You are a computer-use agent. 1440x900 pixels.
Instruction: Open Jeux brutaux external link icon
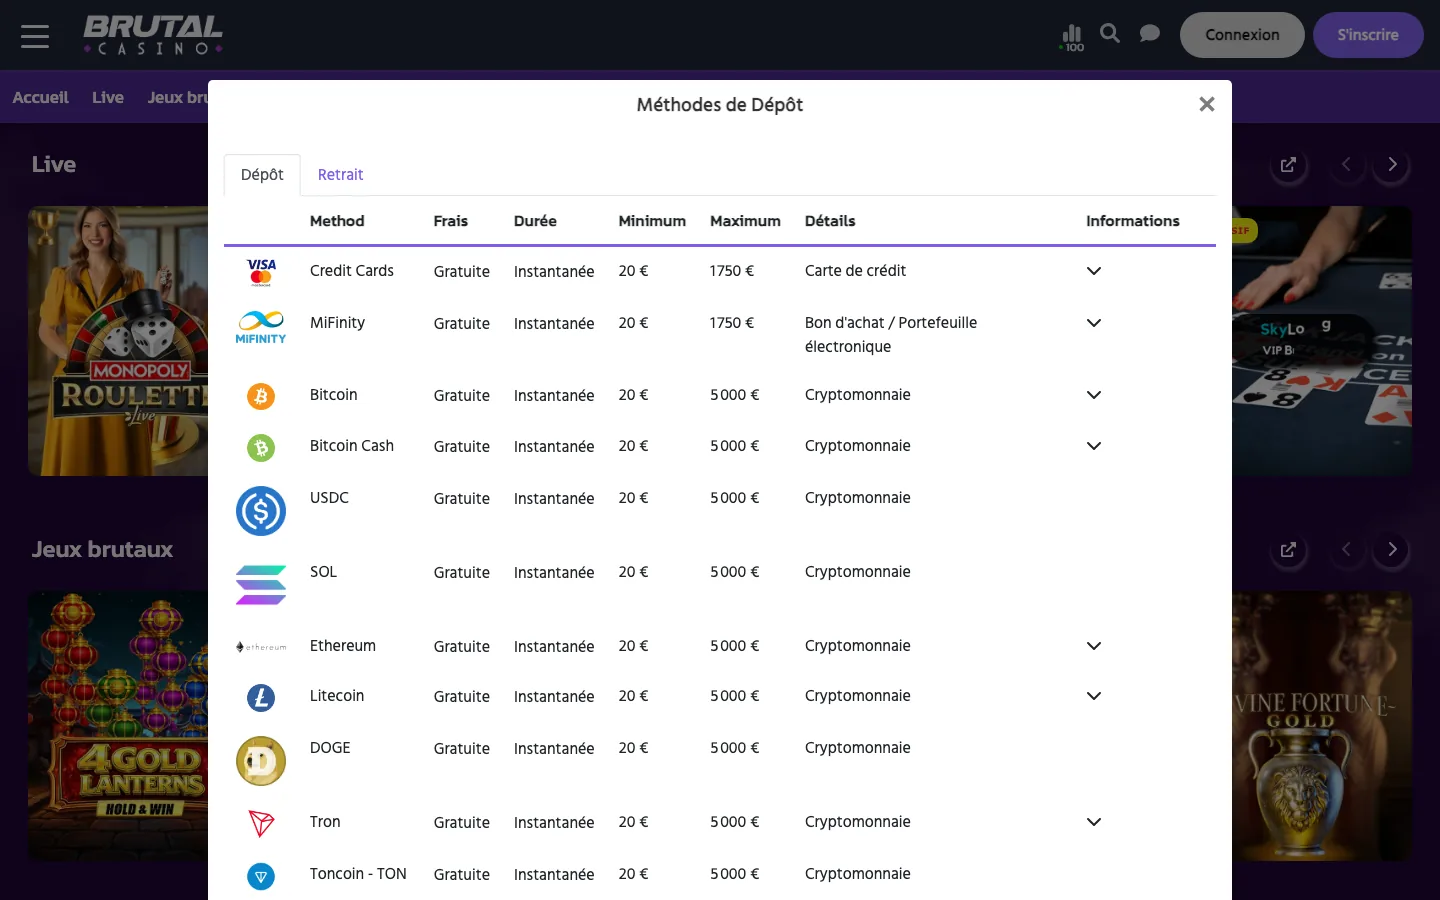click(1288, 550)
